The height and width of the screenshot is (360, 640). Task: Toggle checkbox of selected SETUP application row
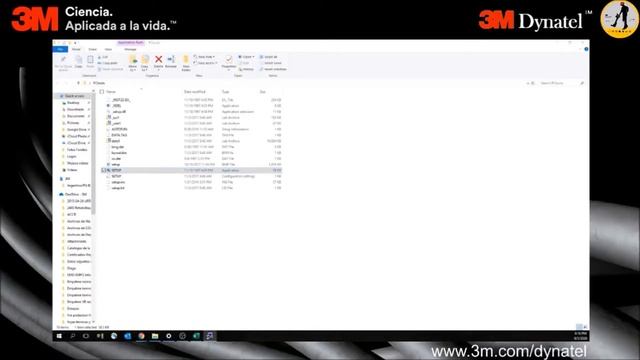(x=103, y=170)
